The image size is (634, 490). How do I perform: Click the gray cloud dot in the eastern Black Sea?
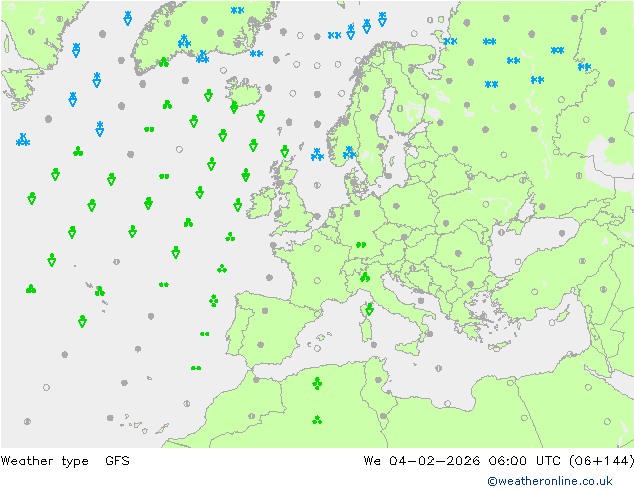[562, 233]
